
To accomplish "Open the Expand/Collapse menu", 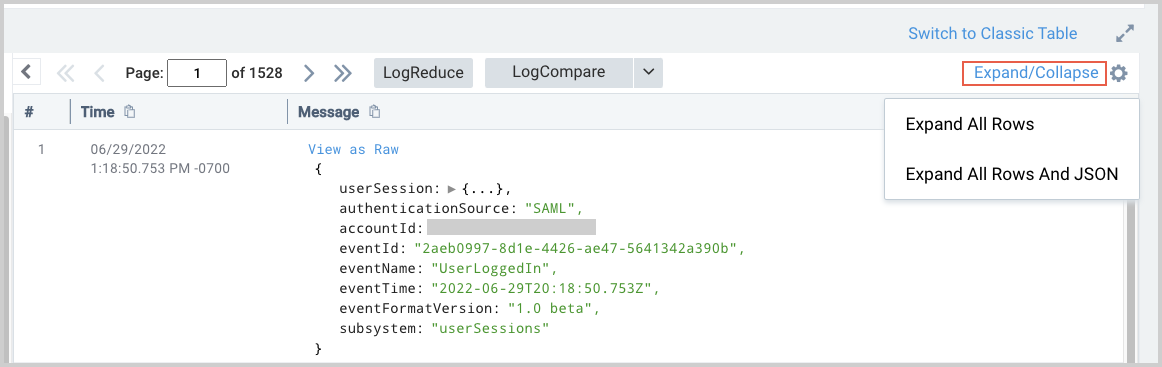I will pos(1035,73).
